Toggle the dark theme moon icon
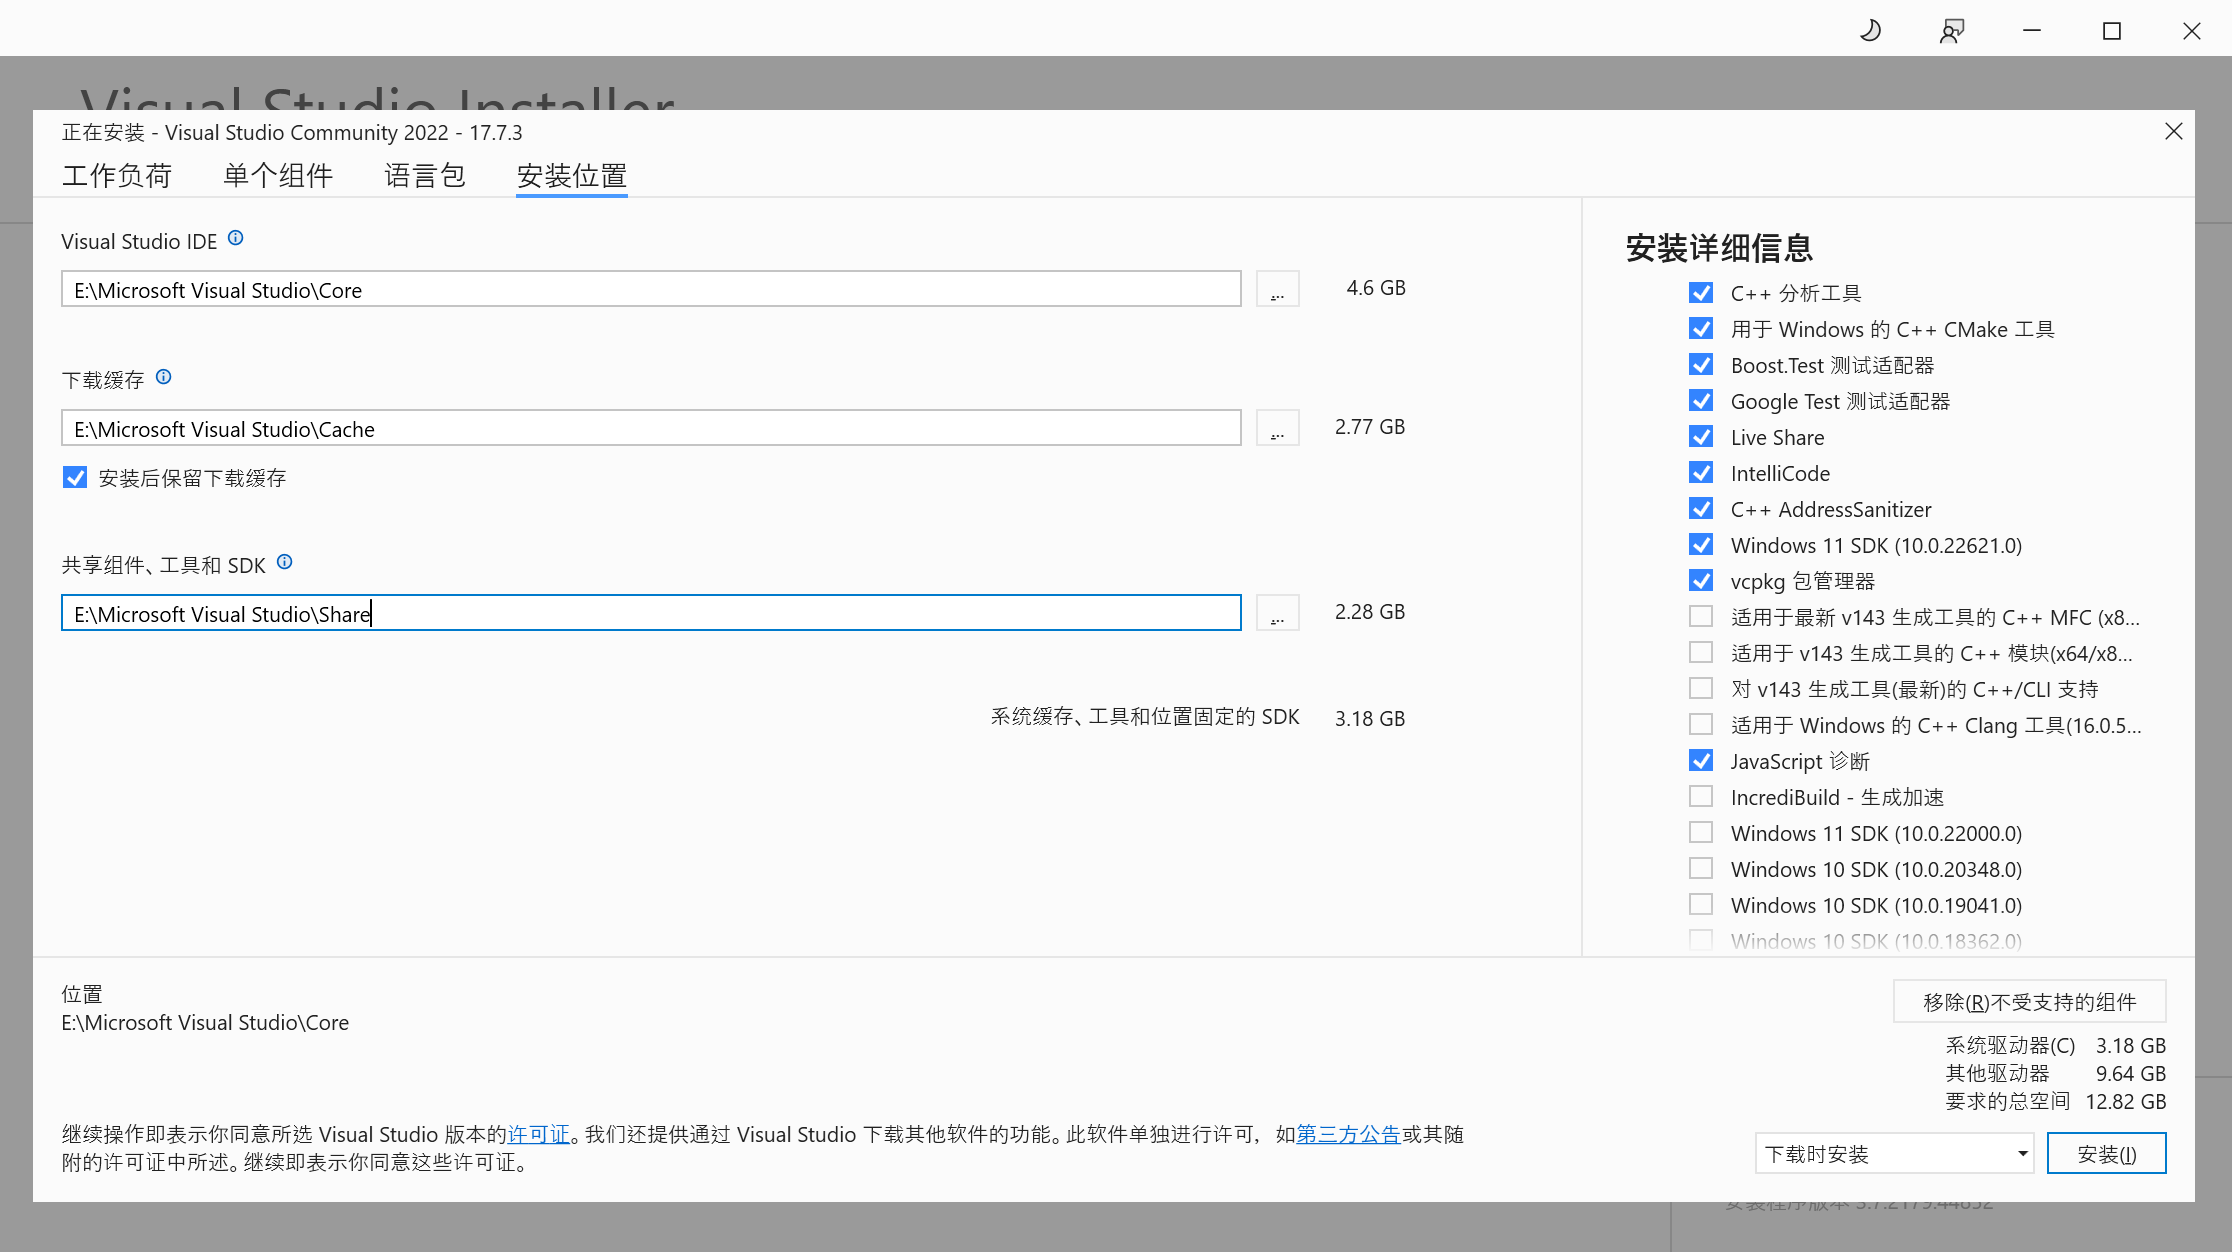The width and height of the screenshot is (2232, 1252). coord(1870,31)
